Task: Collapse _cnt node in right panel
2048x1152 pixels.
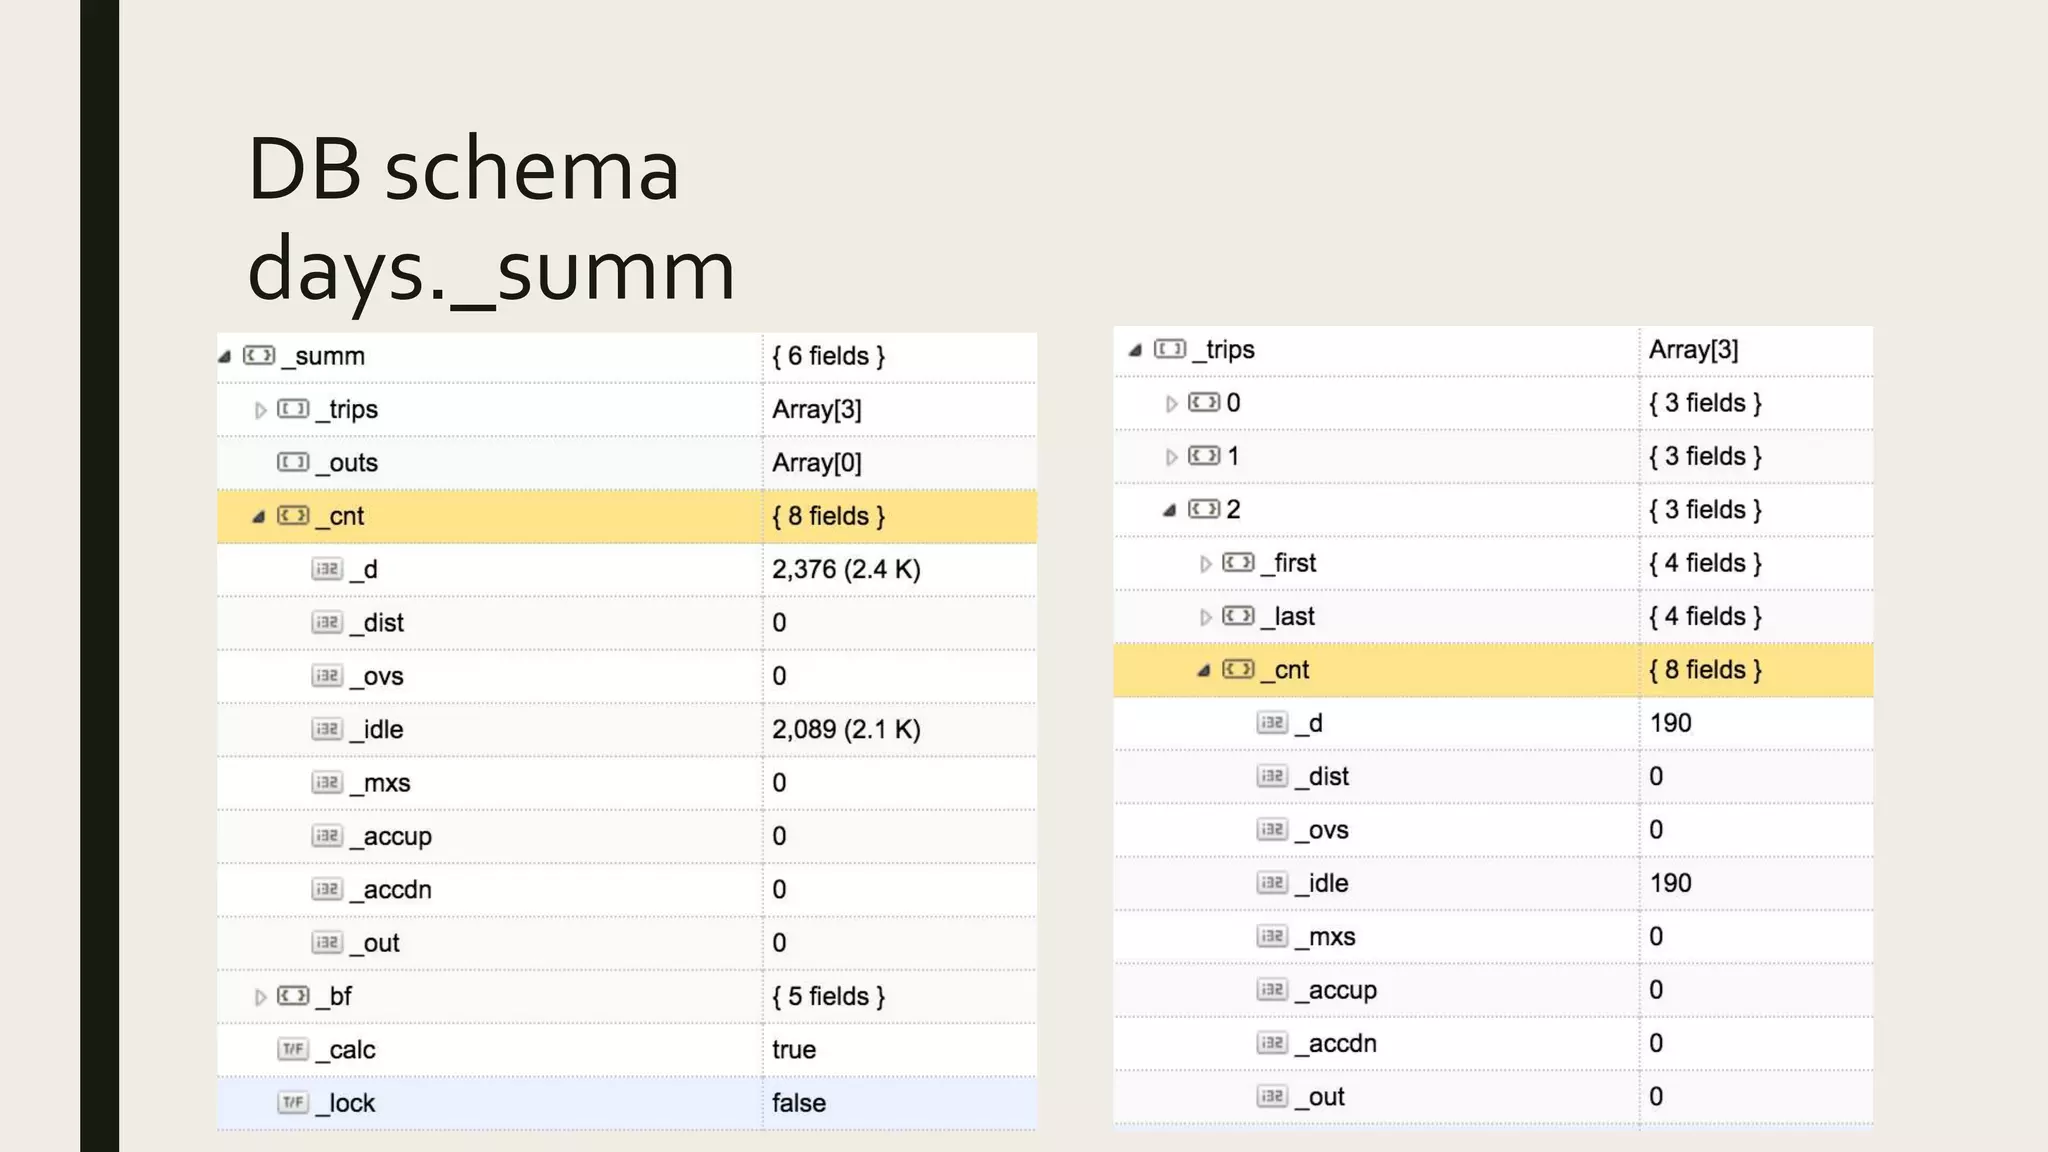Action: (x=1204, y=670)
